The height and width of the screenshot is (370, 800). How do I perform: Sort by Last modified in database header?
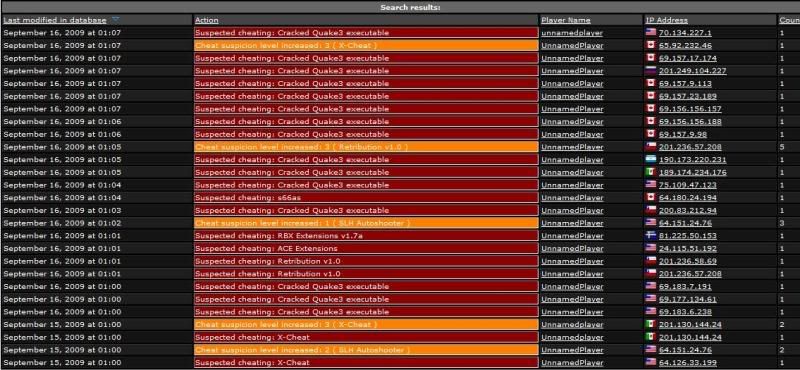55,20
